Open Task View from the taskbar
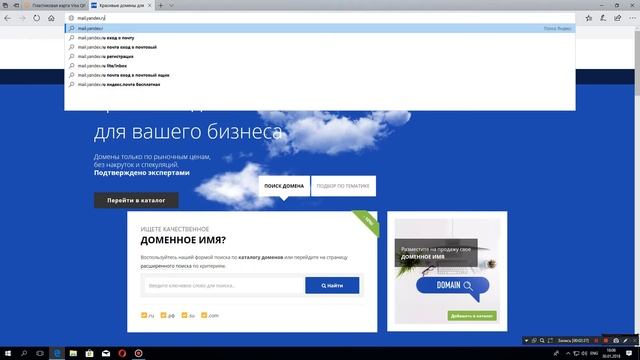 pyautogui.click(x=40, y=353)
